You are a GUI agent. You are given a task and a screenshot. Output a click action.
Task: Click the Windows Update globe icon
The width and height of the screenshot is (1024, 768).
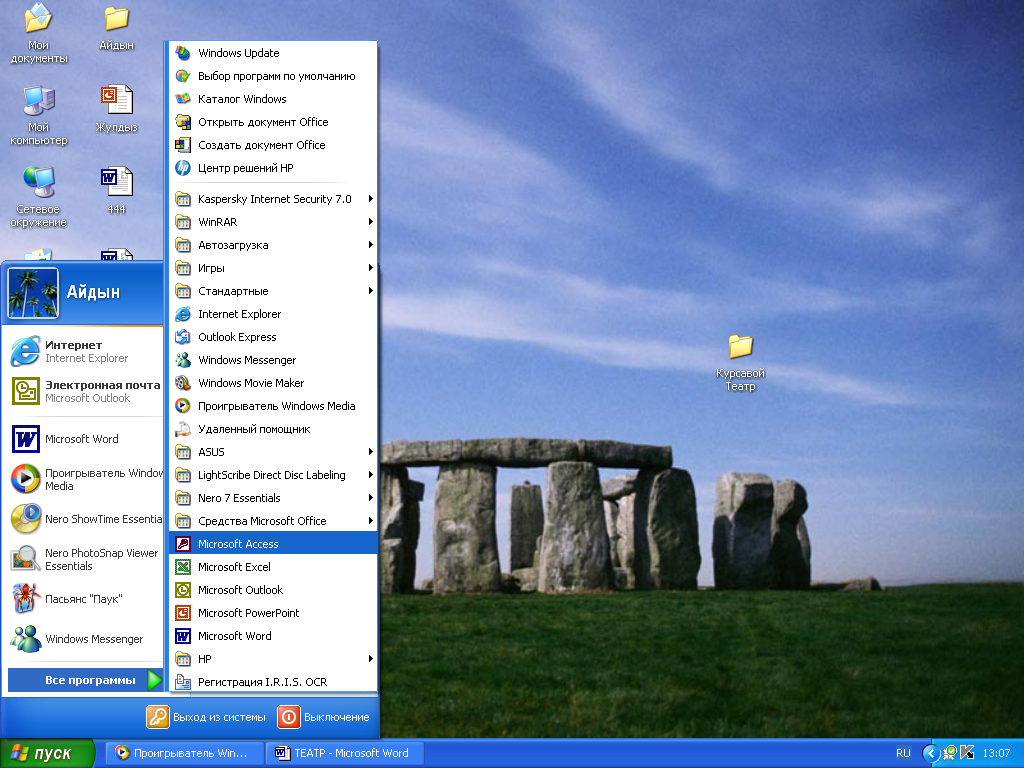(183, 53)
